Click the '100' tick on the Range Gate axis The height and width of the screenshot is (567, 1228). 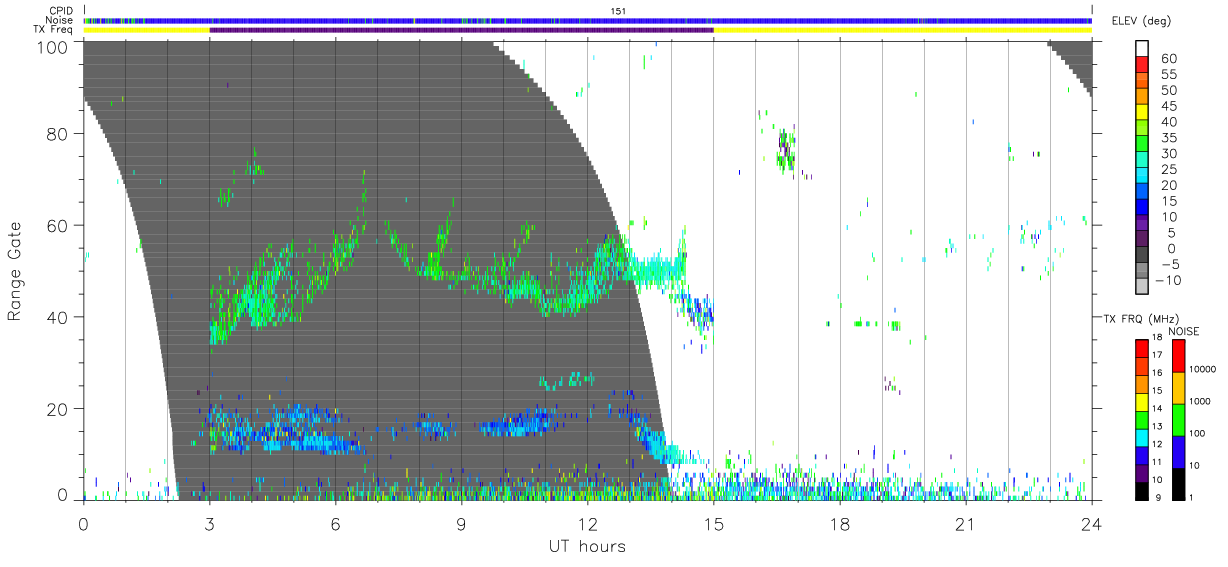52,46
